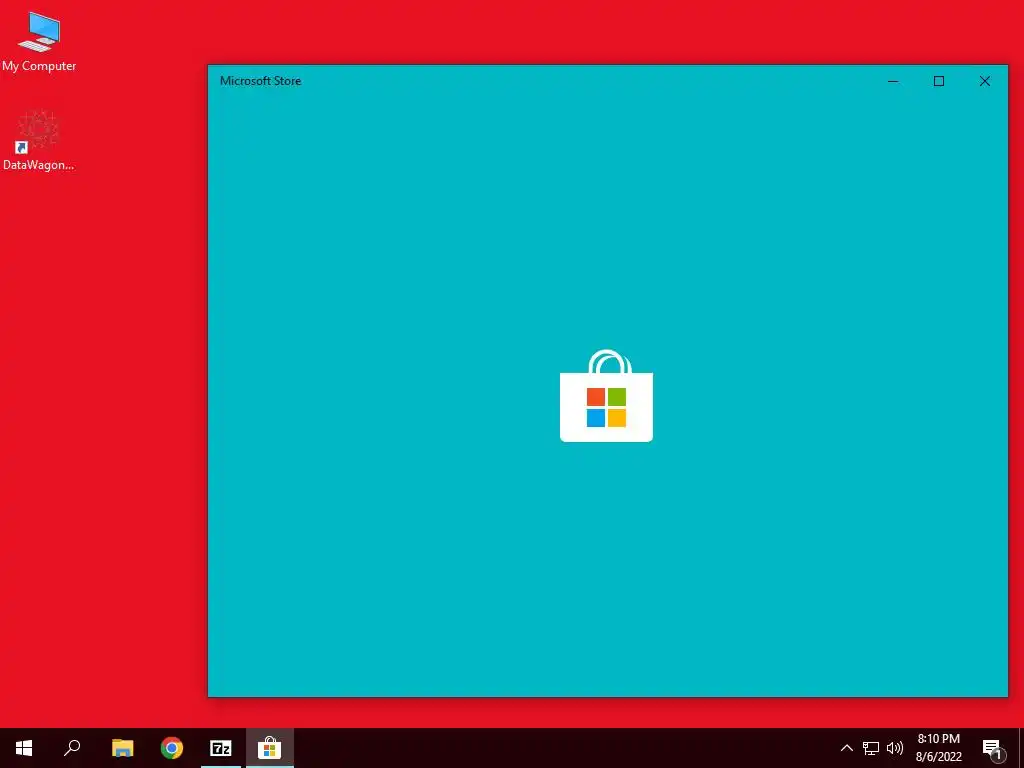Minimize the Microsoft Store window
Screen dimensions: 1024x768
(893, 81)
